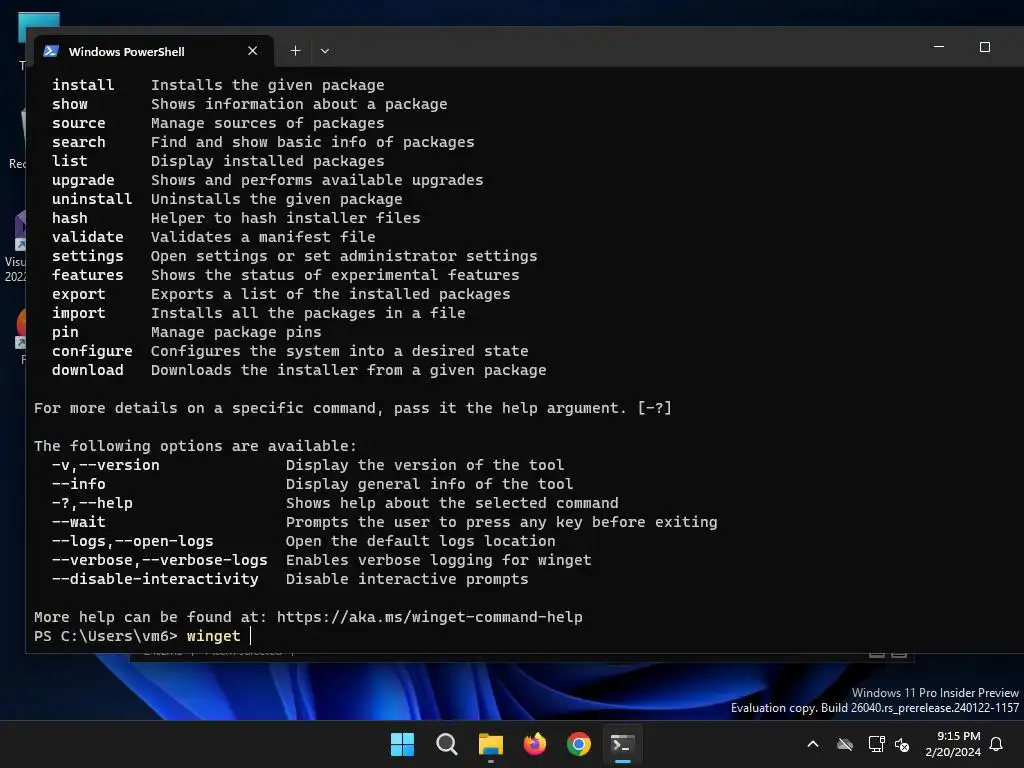Click the 'export' command text

tap(78, 295)
